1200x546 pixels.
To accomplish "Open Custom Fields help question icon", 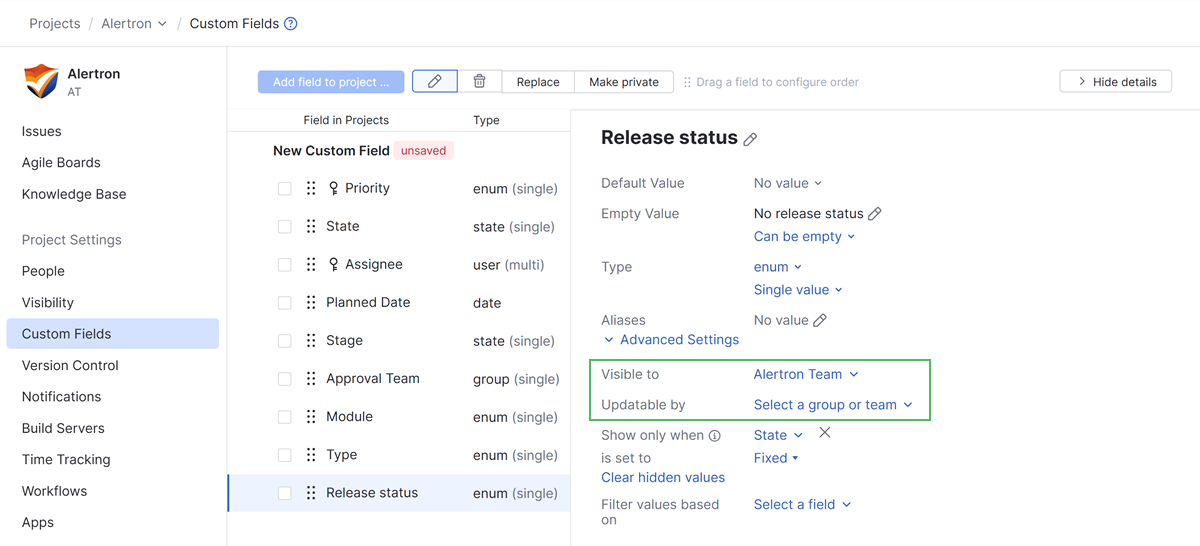I will (291, 24).
